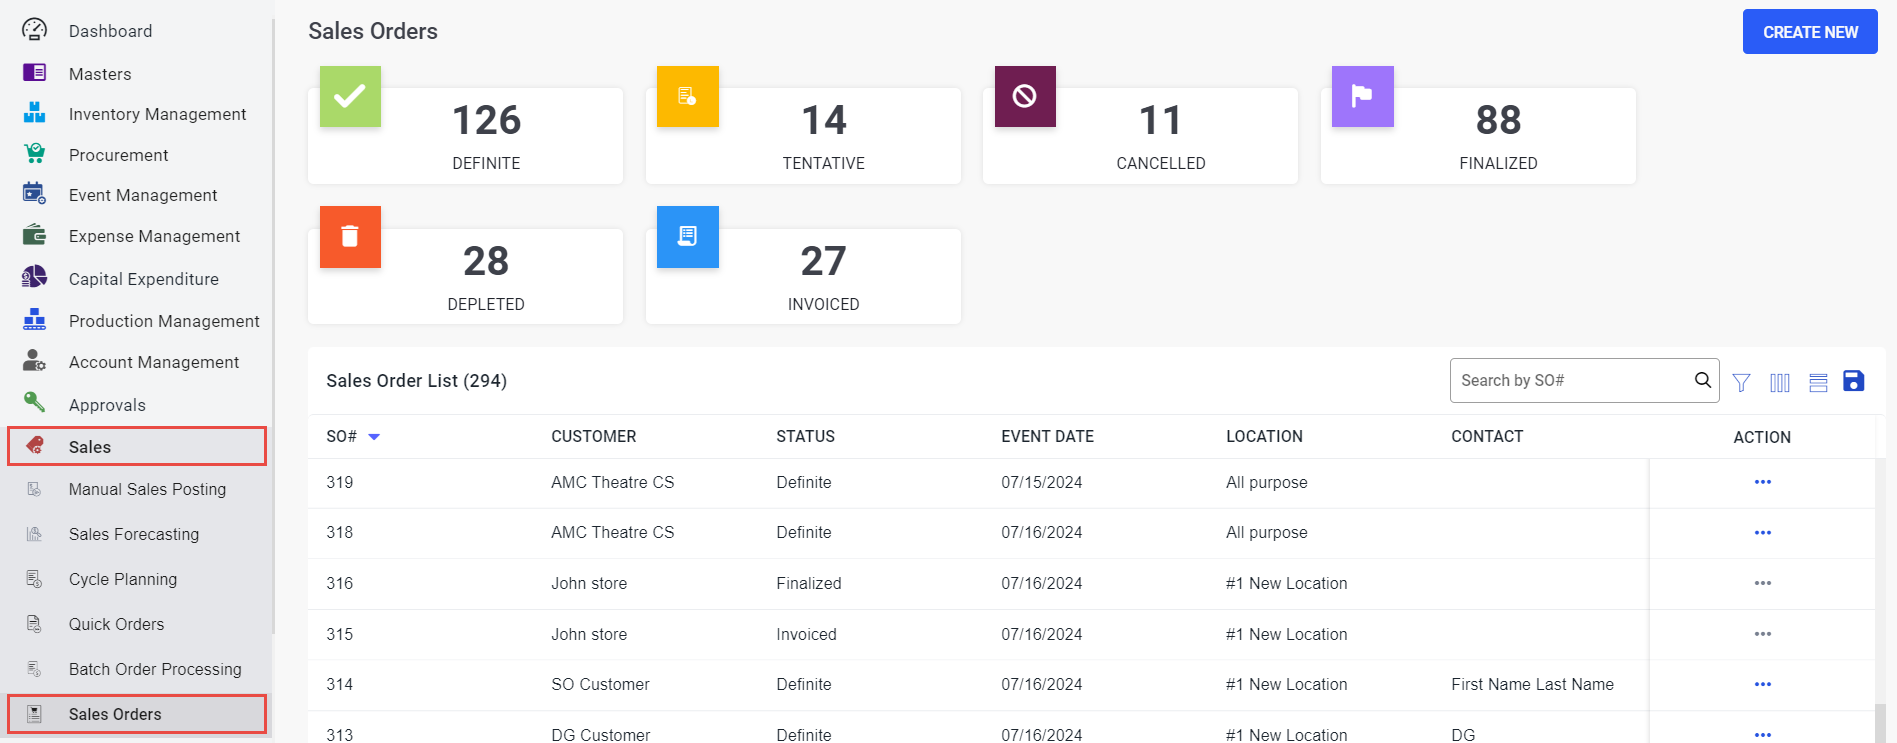Open action menu for order 316

tap(1763, 583)
